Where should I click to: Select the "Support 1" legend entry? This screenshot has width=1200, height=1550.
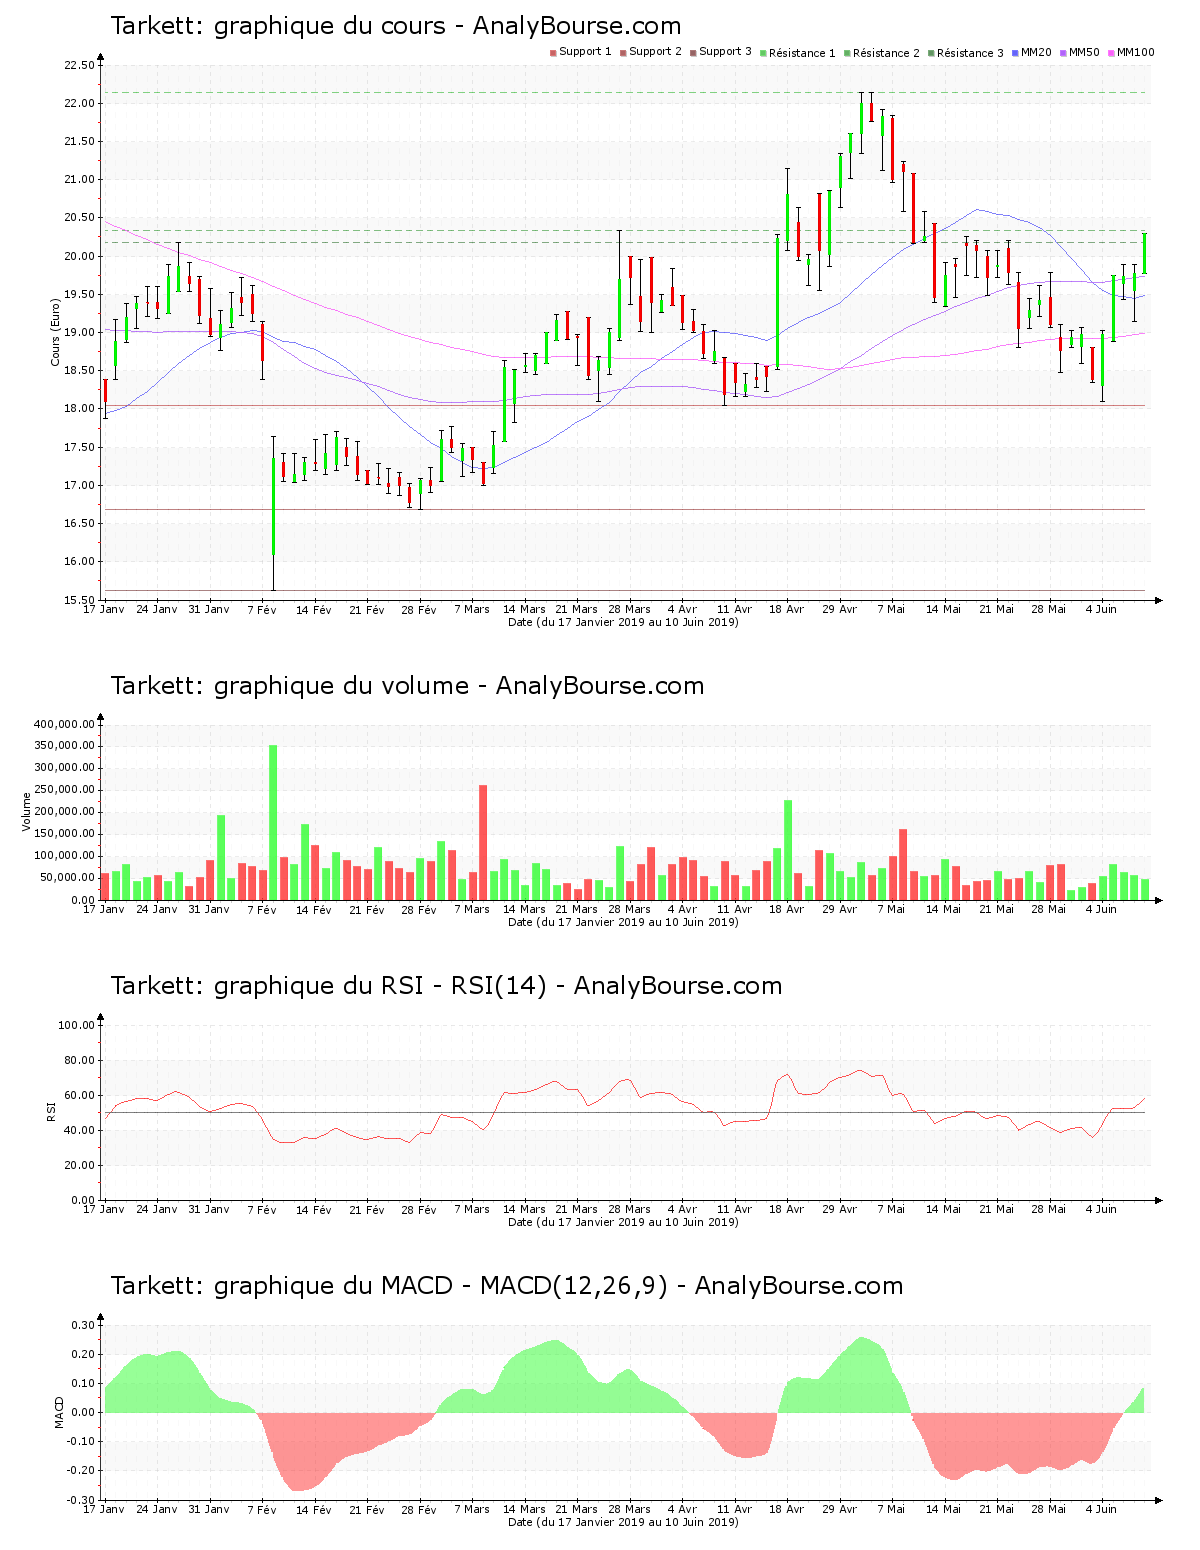[x=581, y=52]
